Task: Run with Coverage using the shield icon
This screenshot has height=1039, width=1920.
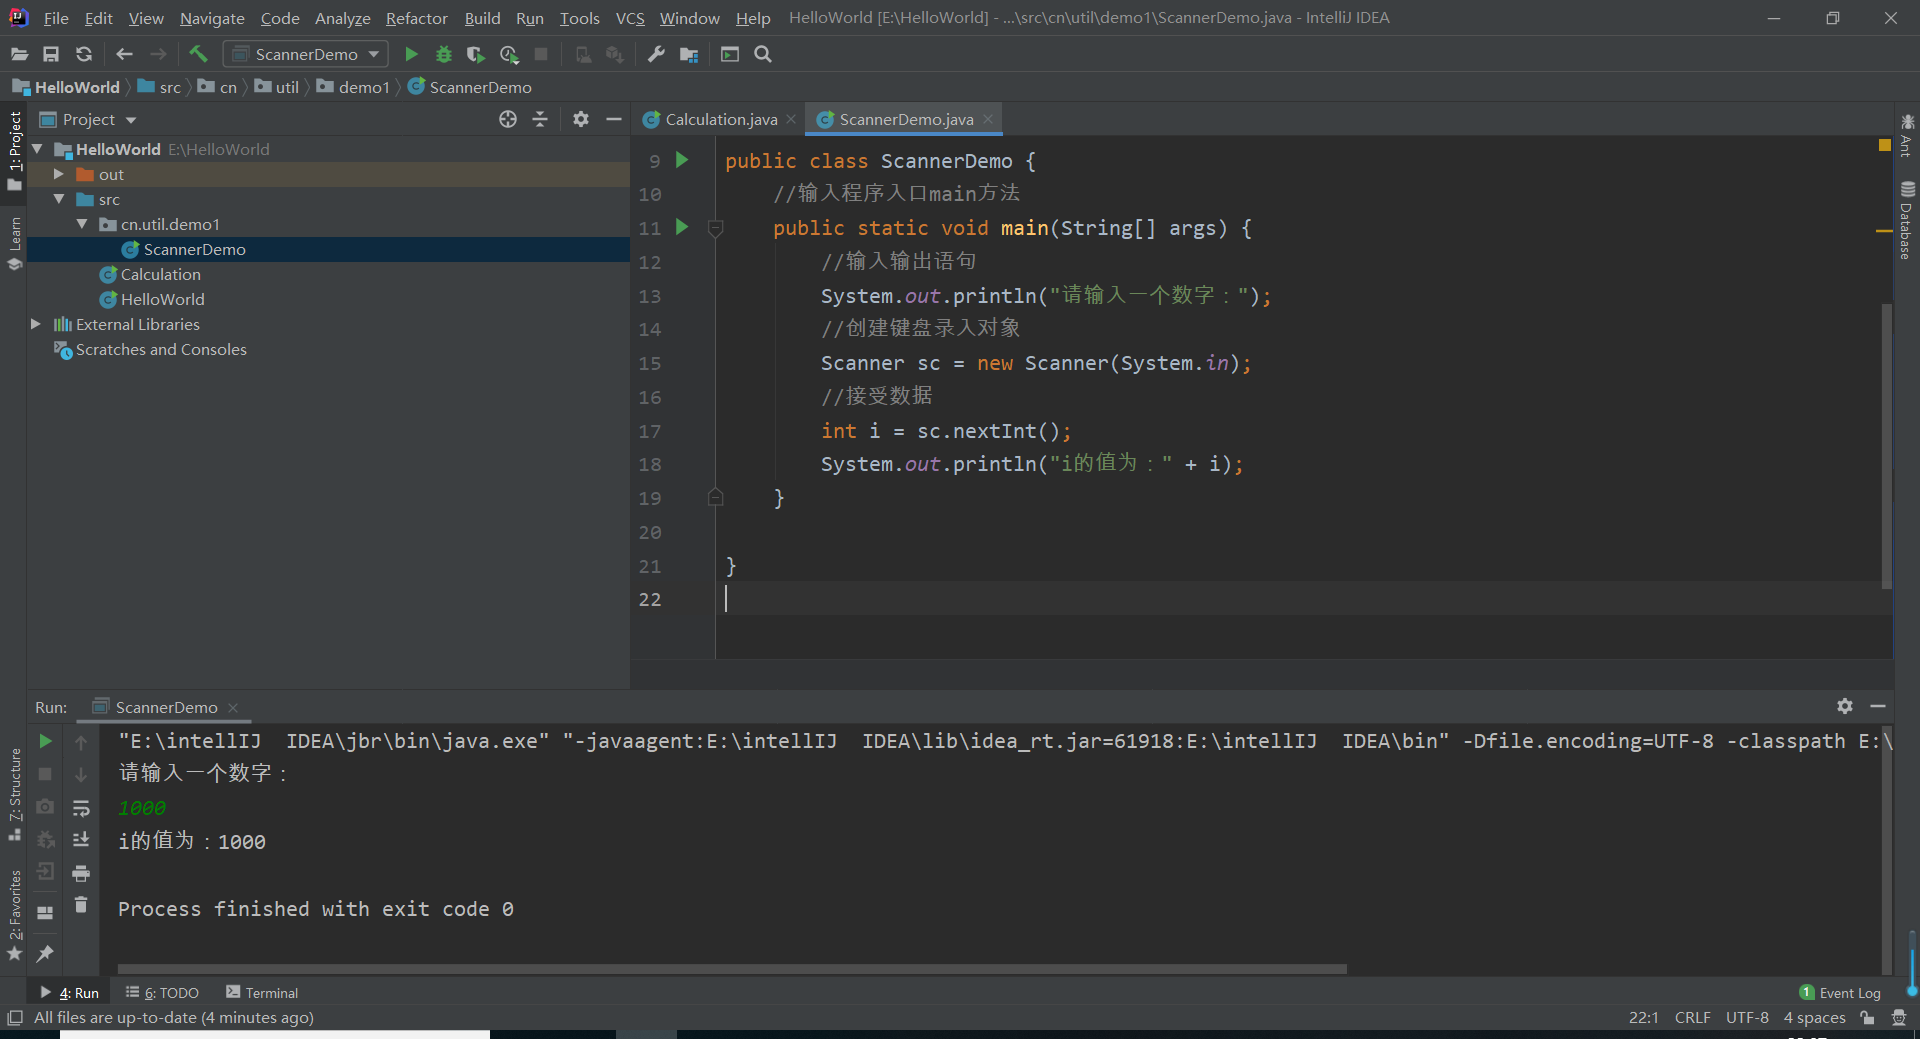Action: 476,54
